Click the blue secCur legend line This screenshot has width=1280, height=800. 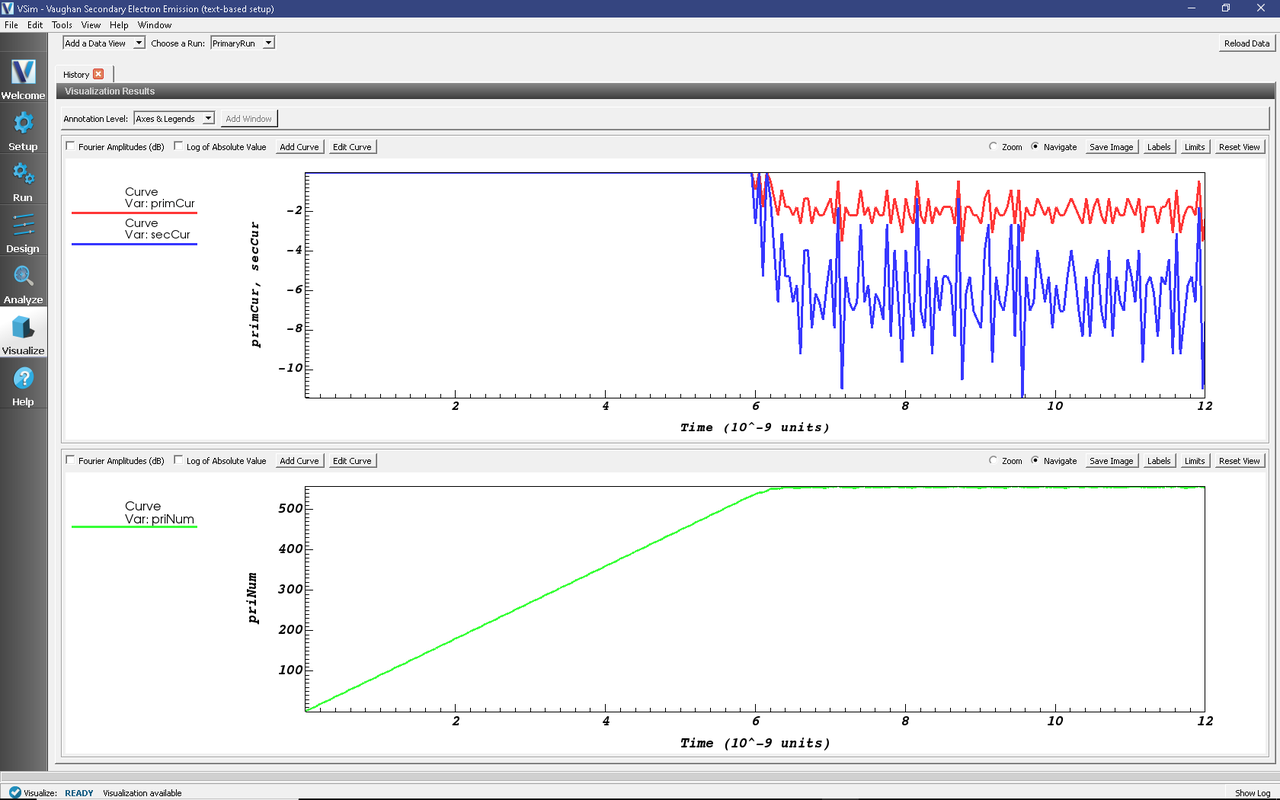(134, 244)
